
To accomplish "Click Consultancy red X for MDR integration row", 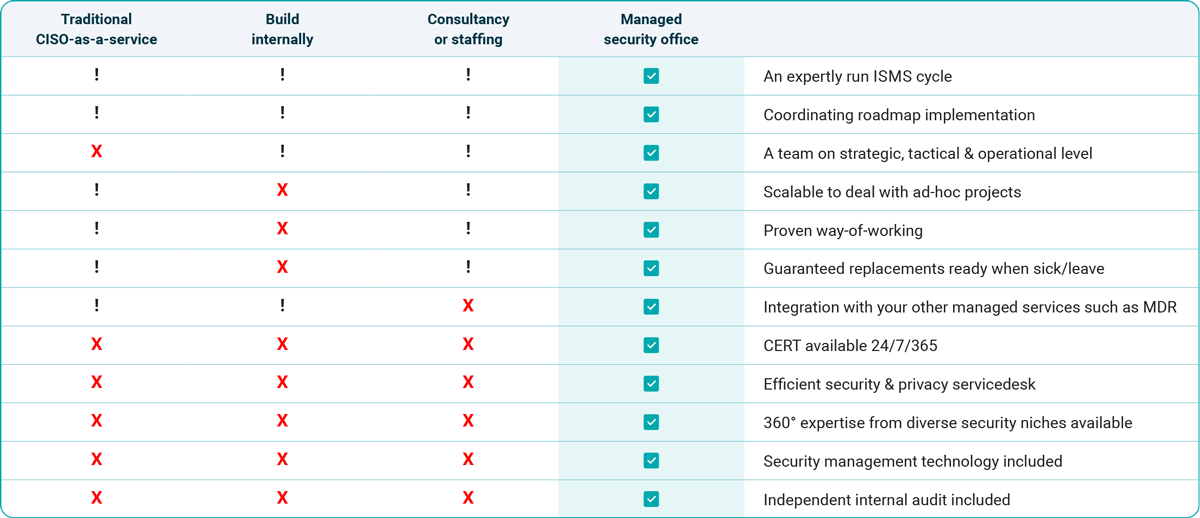I will pyautogui.click(x=468, y=307).
